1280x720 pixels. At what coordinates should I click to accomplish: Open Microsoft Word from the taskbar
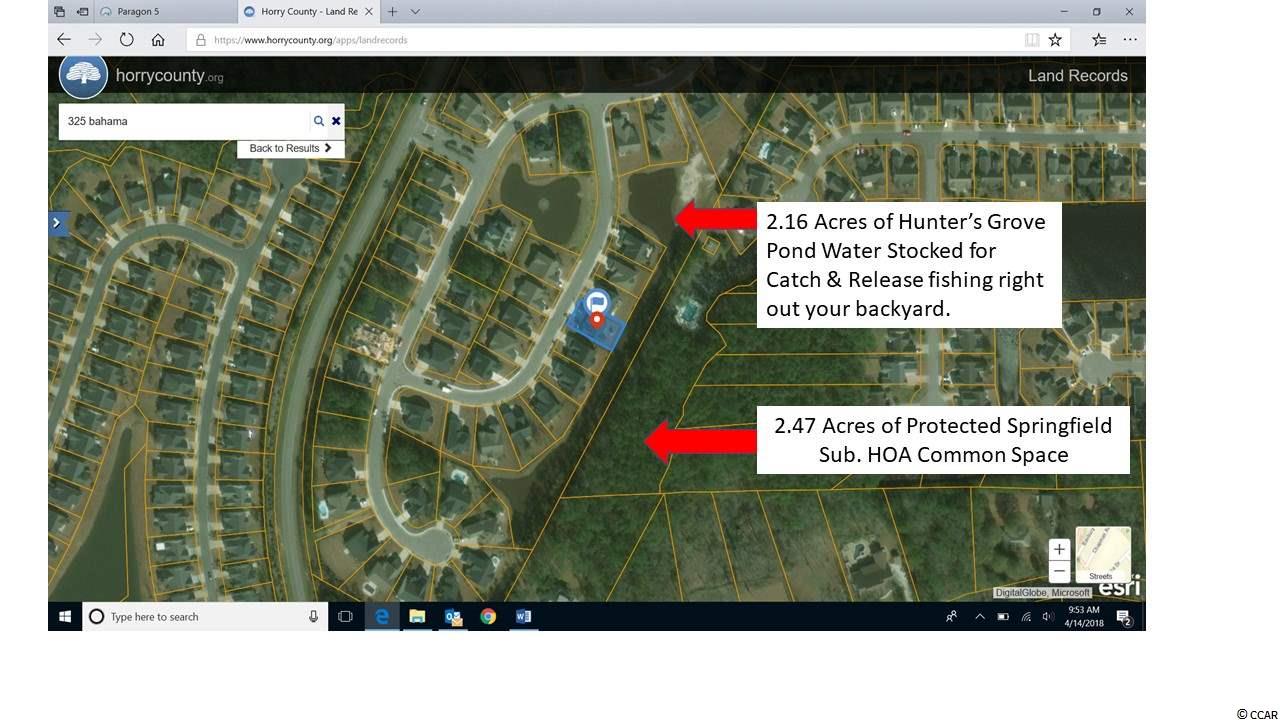point(523,617)
